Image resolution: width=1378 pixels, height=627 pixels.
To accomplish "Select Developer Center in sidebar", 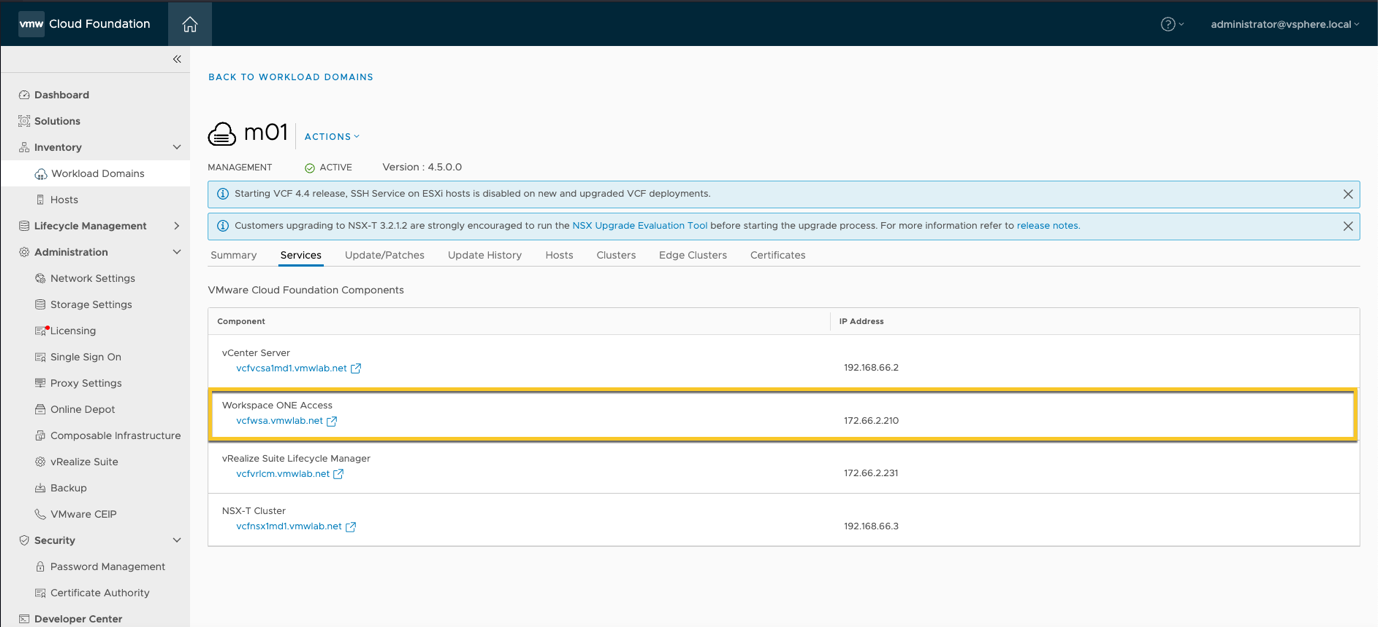I will tap(78, 619).
